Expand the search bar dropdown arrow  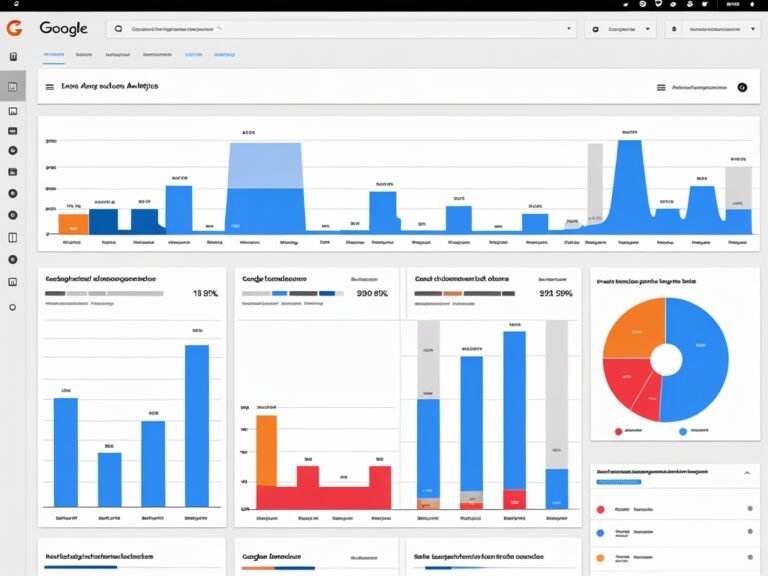pos(570,30)
